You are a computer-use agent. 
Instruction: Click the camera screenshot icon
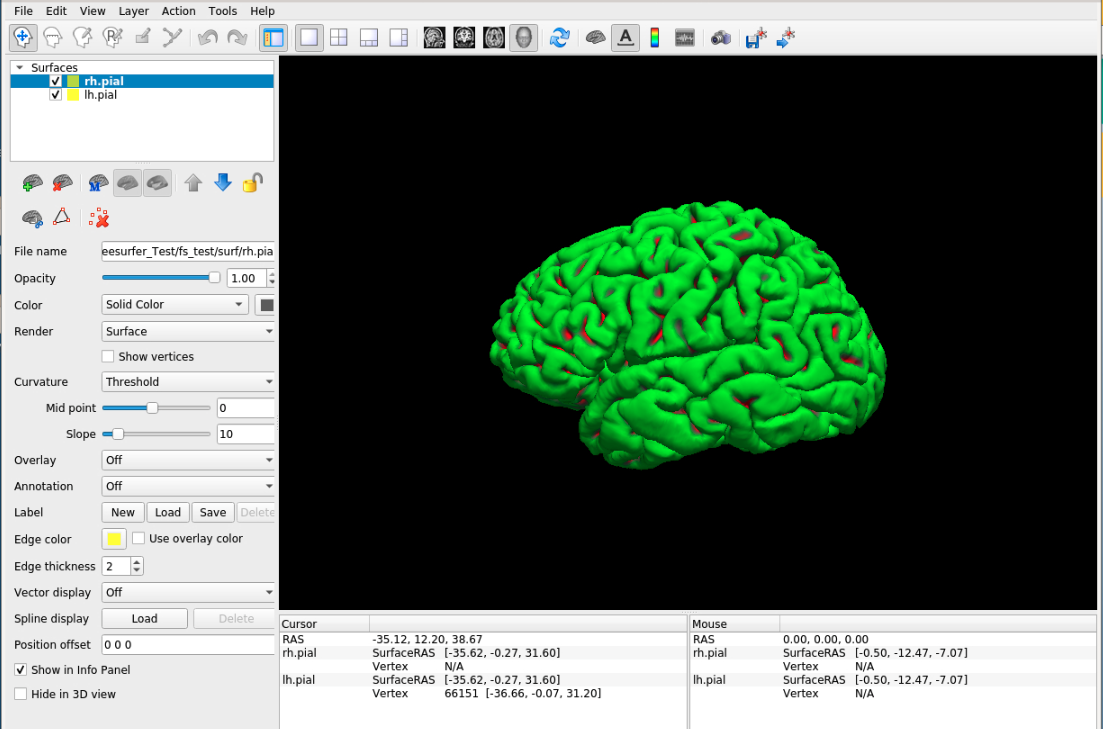click(x=720, y=38)
